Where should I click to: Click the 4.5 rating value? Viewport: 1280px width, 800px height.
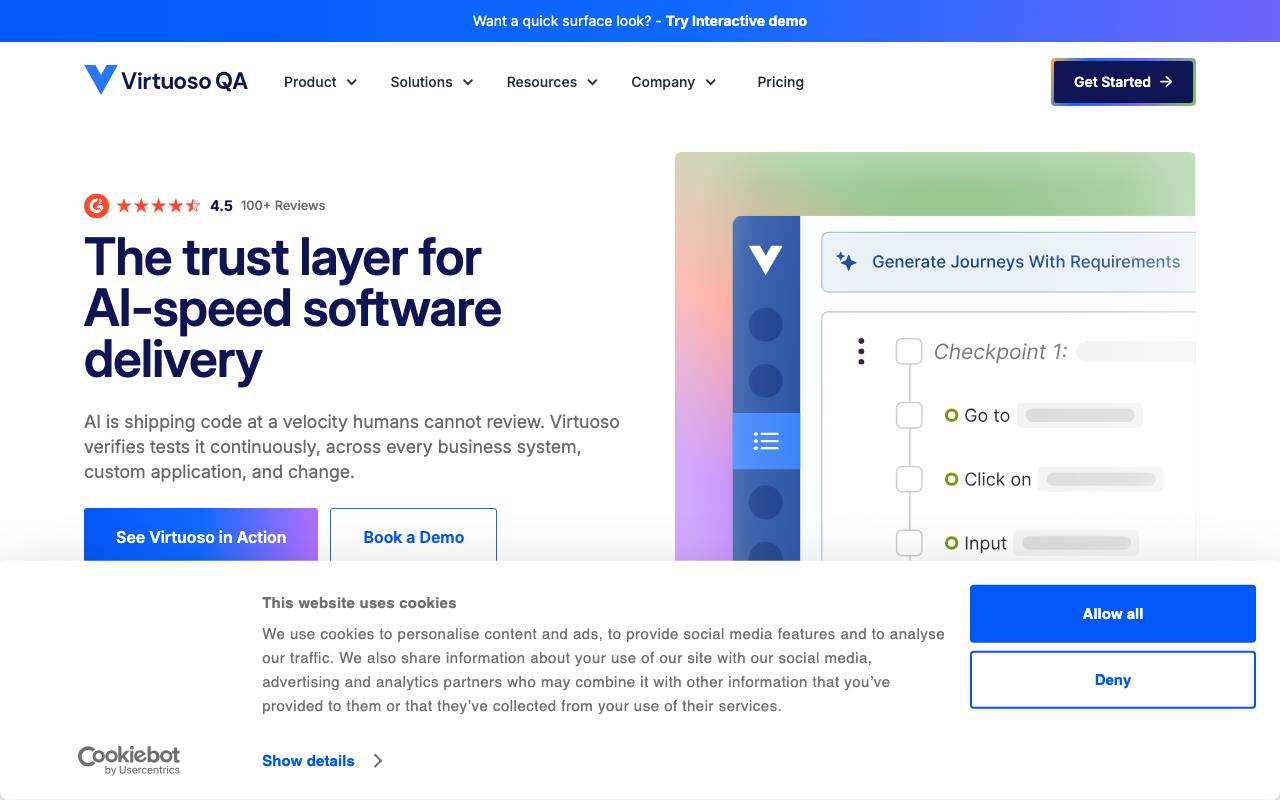[221, 206]
